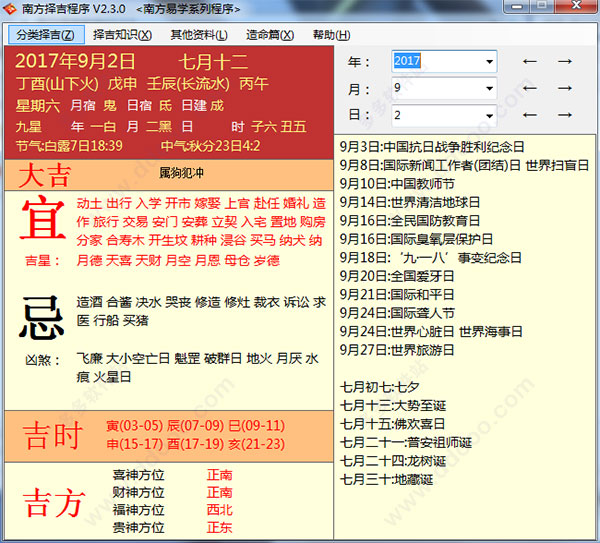The image size is (600, 543).
Task: Close the 南方择吉程序 window
Action: [x=576, y=6]
